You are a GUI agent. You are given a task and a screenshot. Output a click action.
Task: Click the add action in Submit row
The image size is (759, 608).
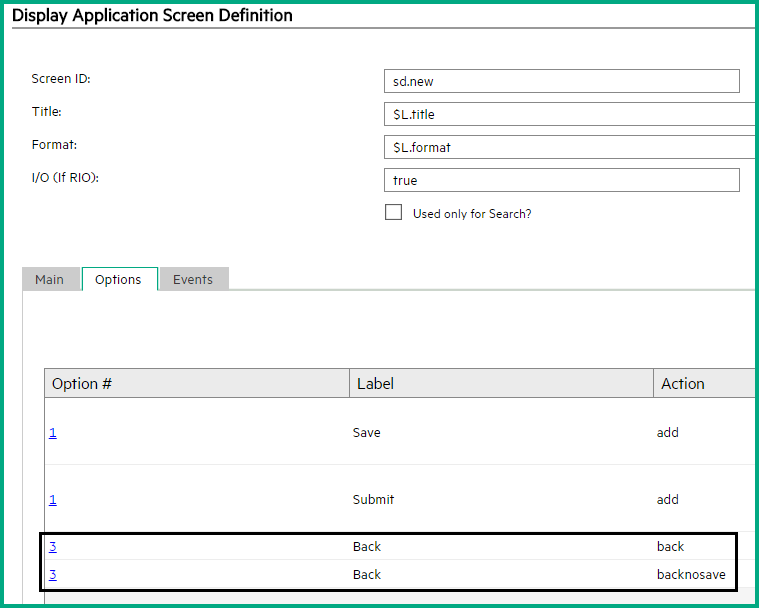(x=667, y=500)
